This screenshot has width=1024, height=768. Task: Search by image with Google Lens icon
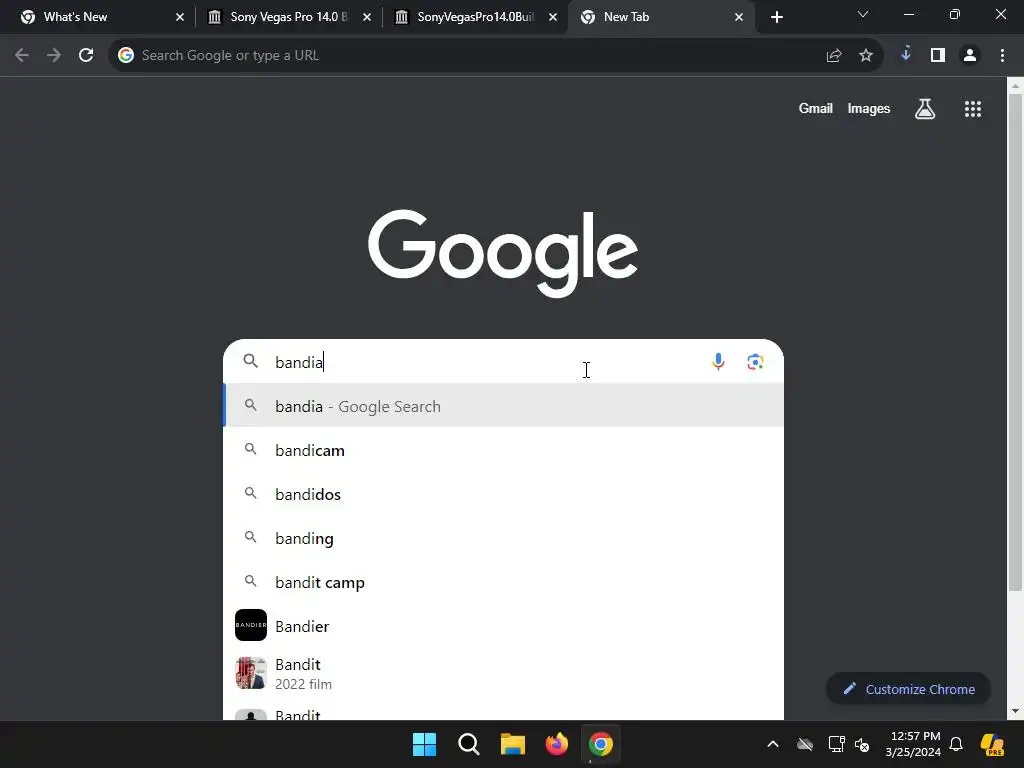click(755, 362)
